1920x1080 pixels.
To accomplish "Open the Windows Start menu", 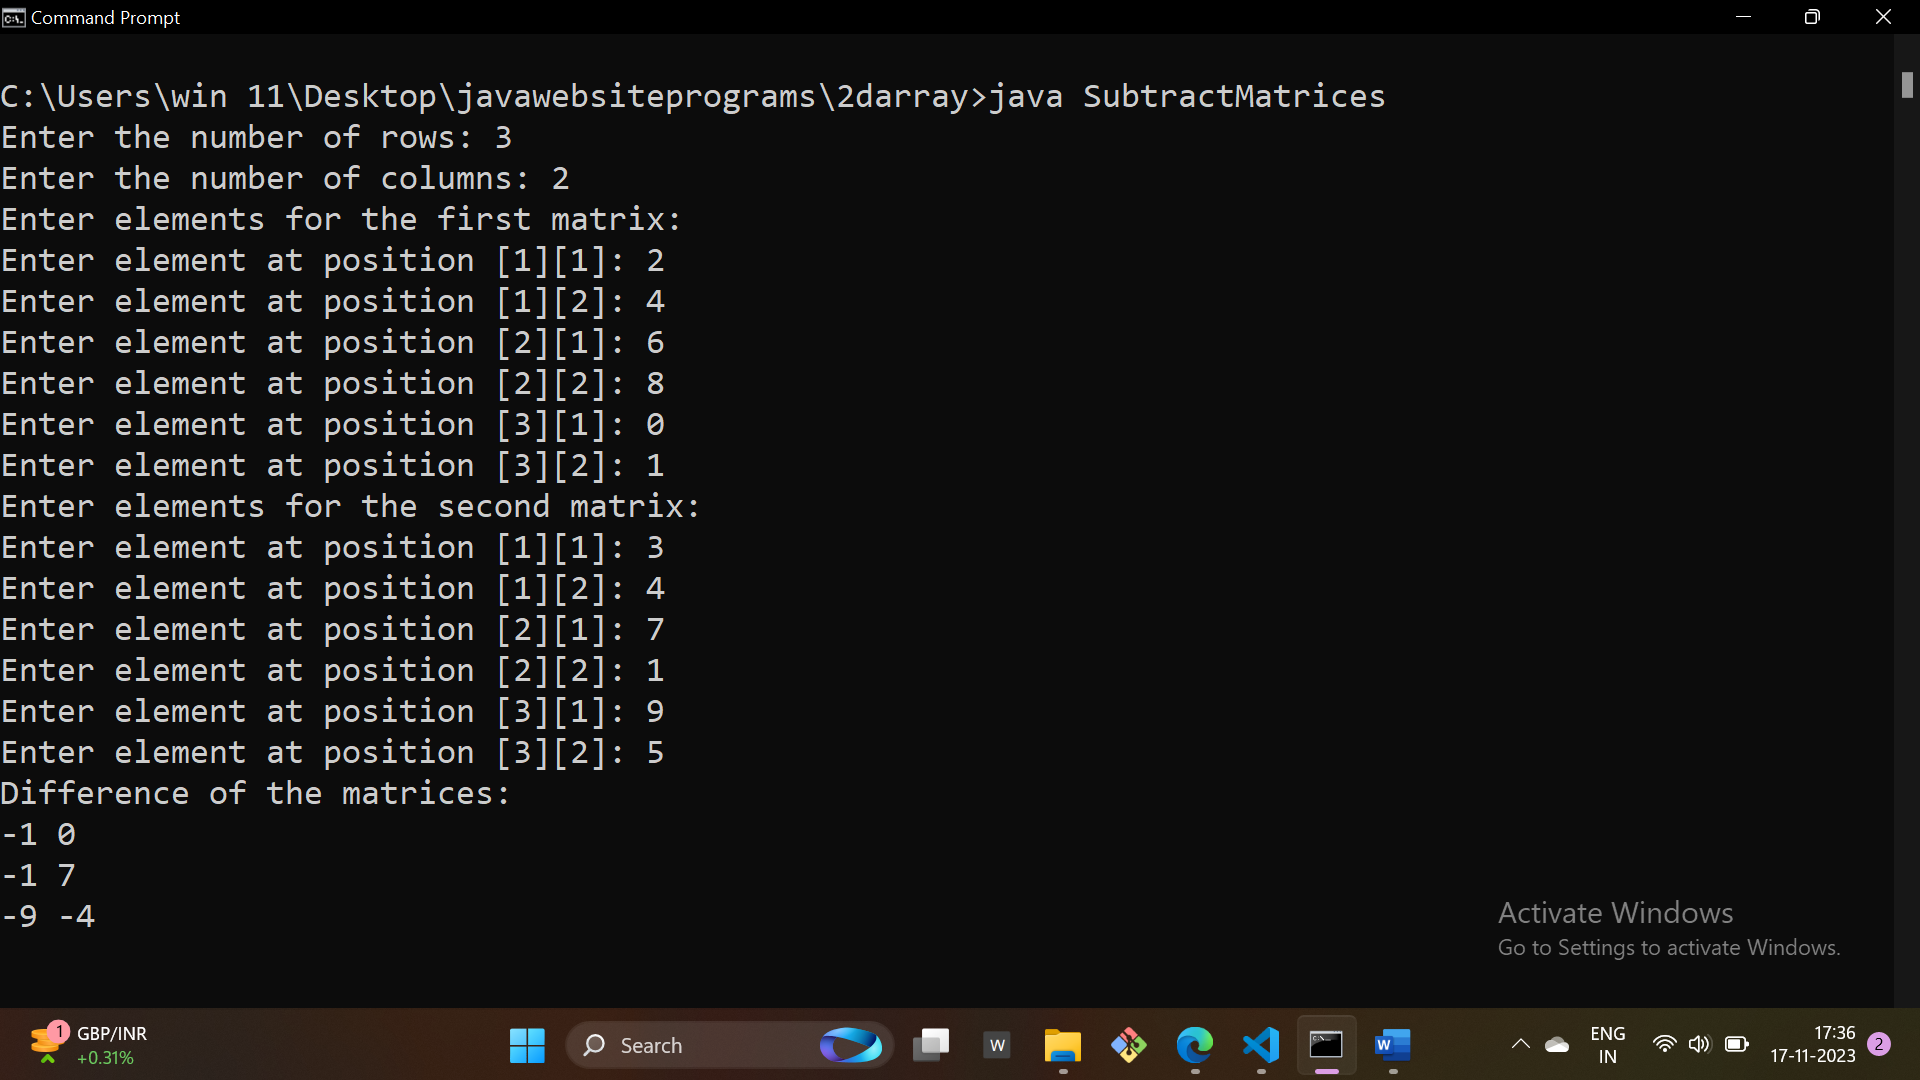I will click(527, 1045).
